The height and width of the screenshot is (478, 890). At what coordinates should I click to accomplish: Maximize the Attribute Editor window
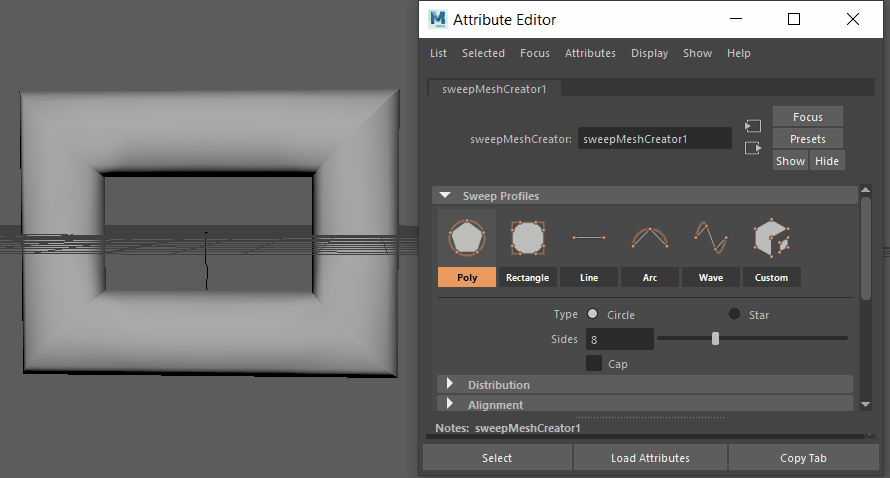click(794, 19)
